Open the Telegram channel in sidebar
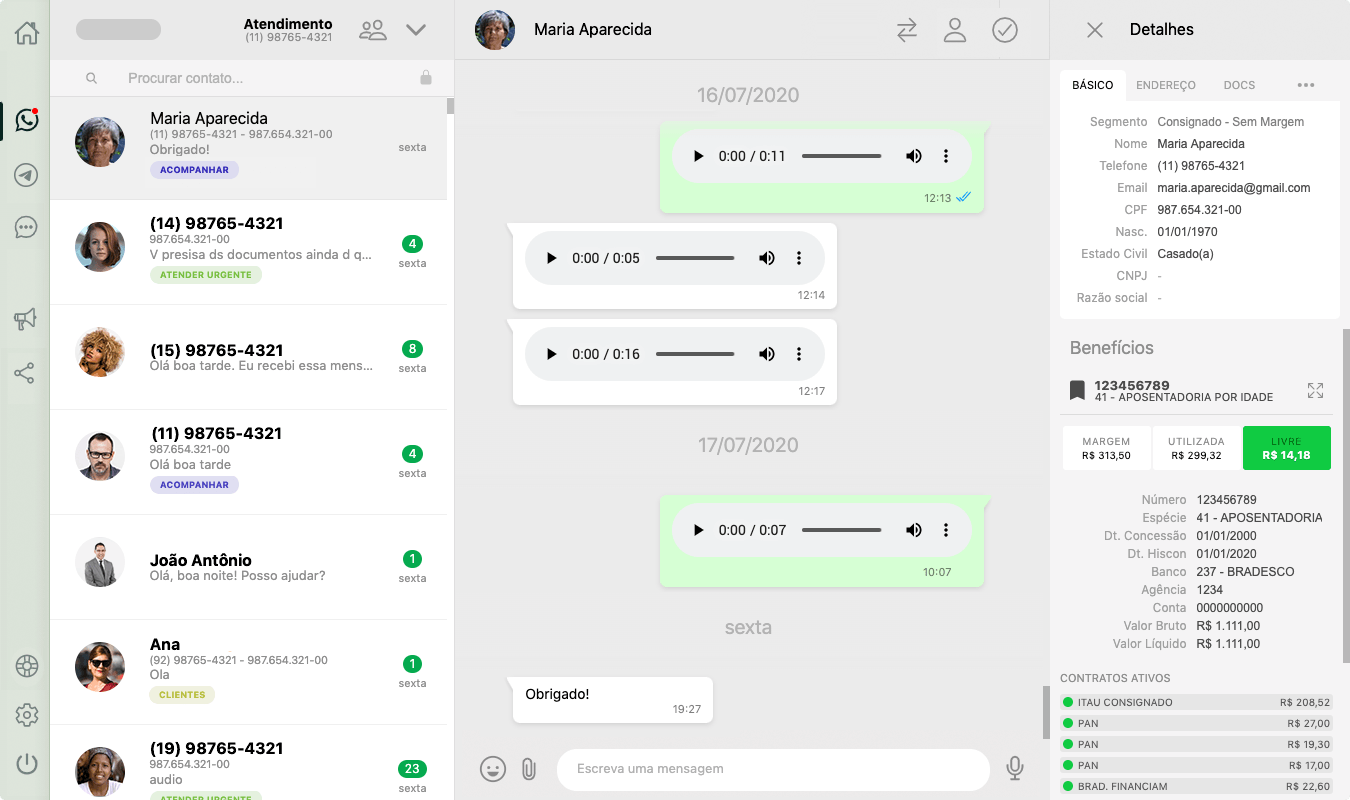1350x800 pixels. [x=26, y=175]
